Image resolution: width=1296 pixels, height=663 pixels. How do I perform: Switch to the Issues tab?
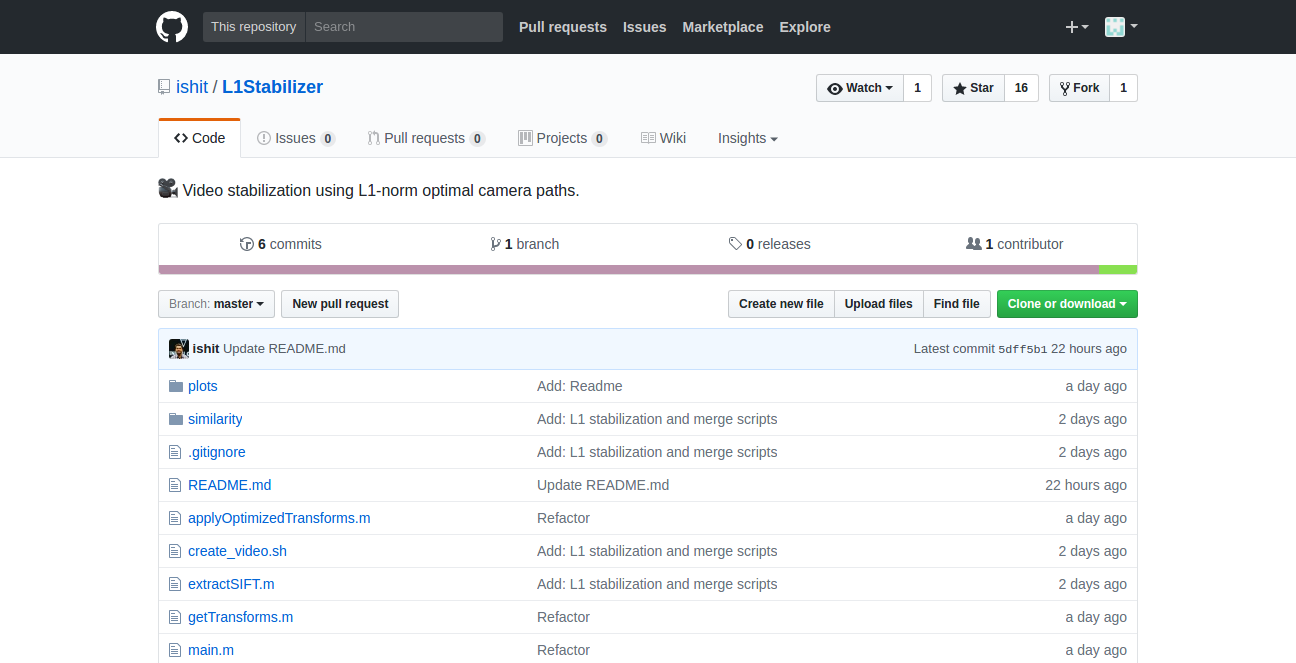[x=295, y=138]
